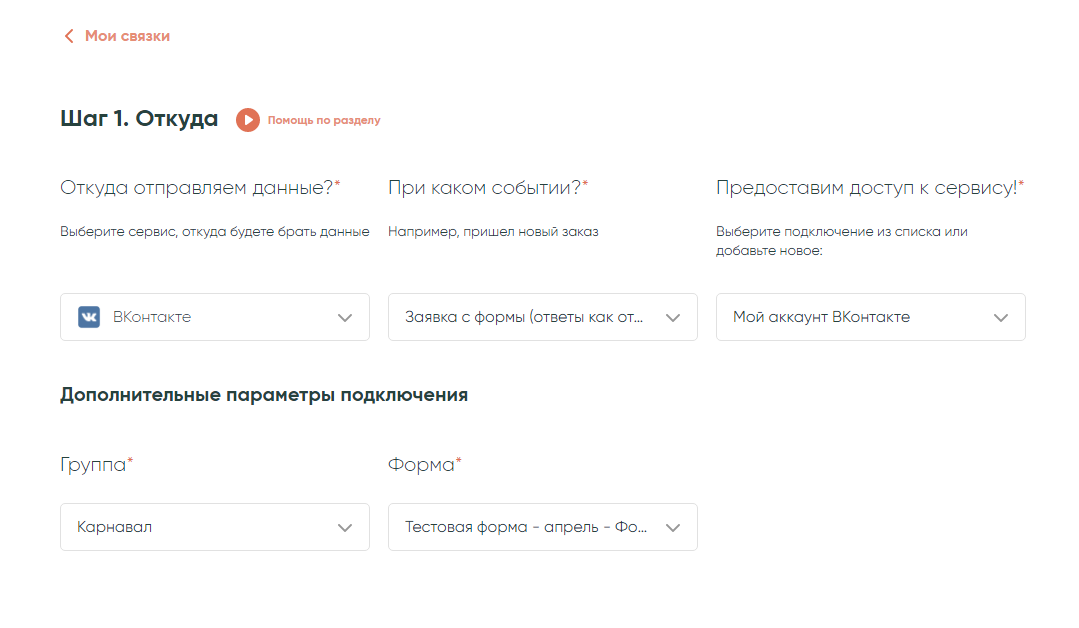Image resolution: width=1079 pixels, height=628 pixels.
Task: Click the chevron of the event dropdown
Action: [673, 318]
